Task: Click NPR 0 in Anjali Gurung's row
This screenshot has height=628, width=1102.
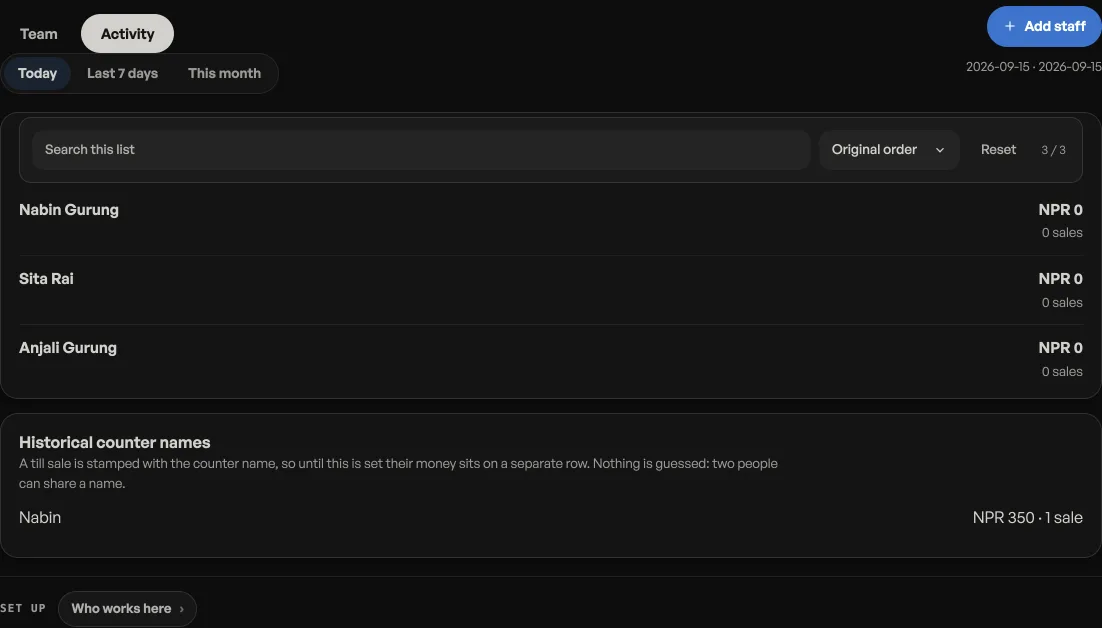Action: [x=1061, y=348]
